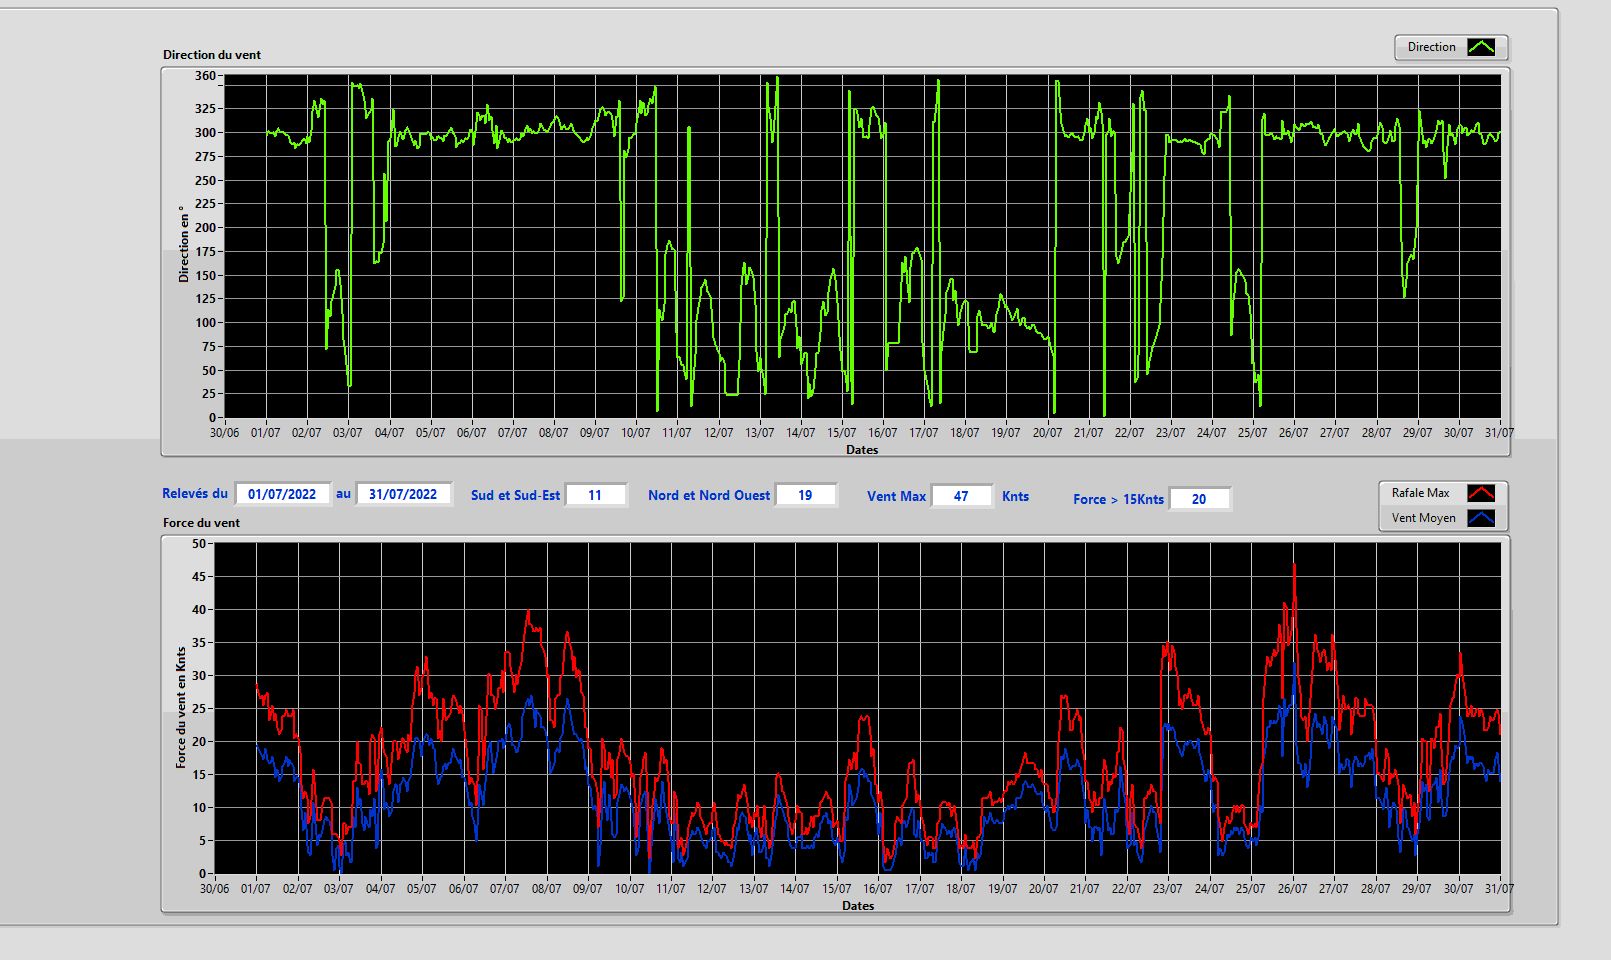The image size is (1611, 960).
Task: Select the Vent Moyen legend label
Action: pyautogui.click(x=1423, y=518)
